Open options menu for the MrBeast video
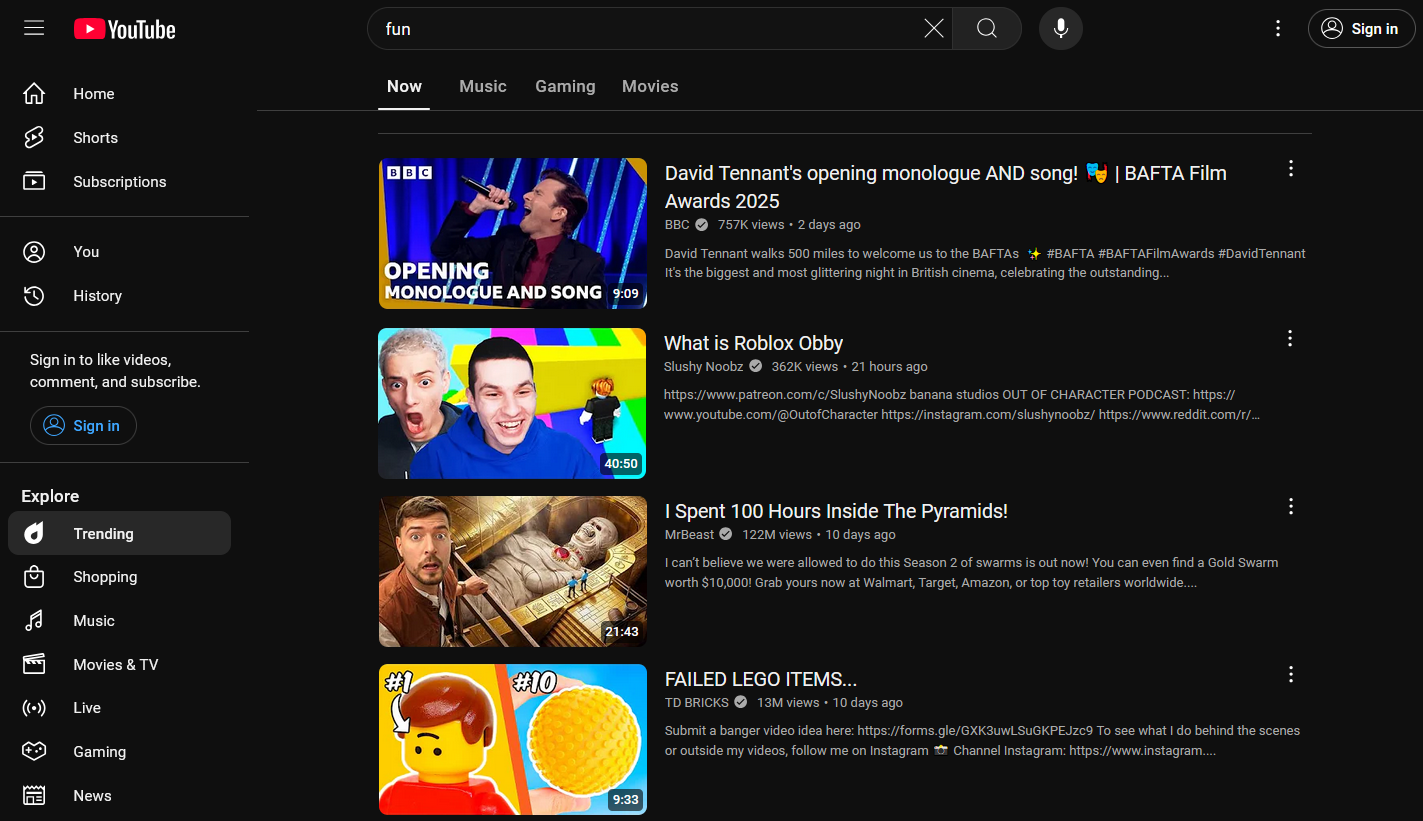The width and height of the screenshot is (1423, 821). (1290, 506)
